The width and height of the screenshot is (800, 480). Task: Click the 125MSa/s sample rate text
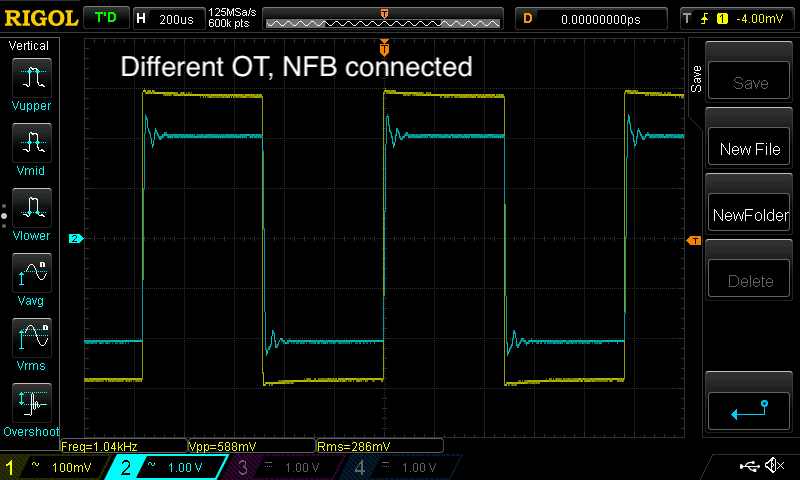point(232,12)
